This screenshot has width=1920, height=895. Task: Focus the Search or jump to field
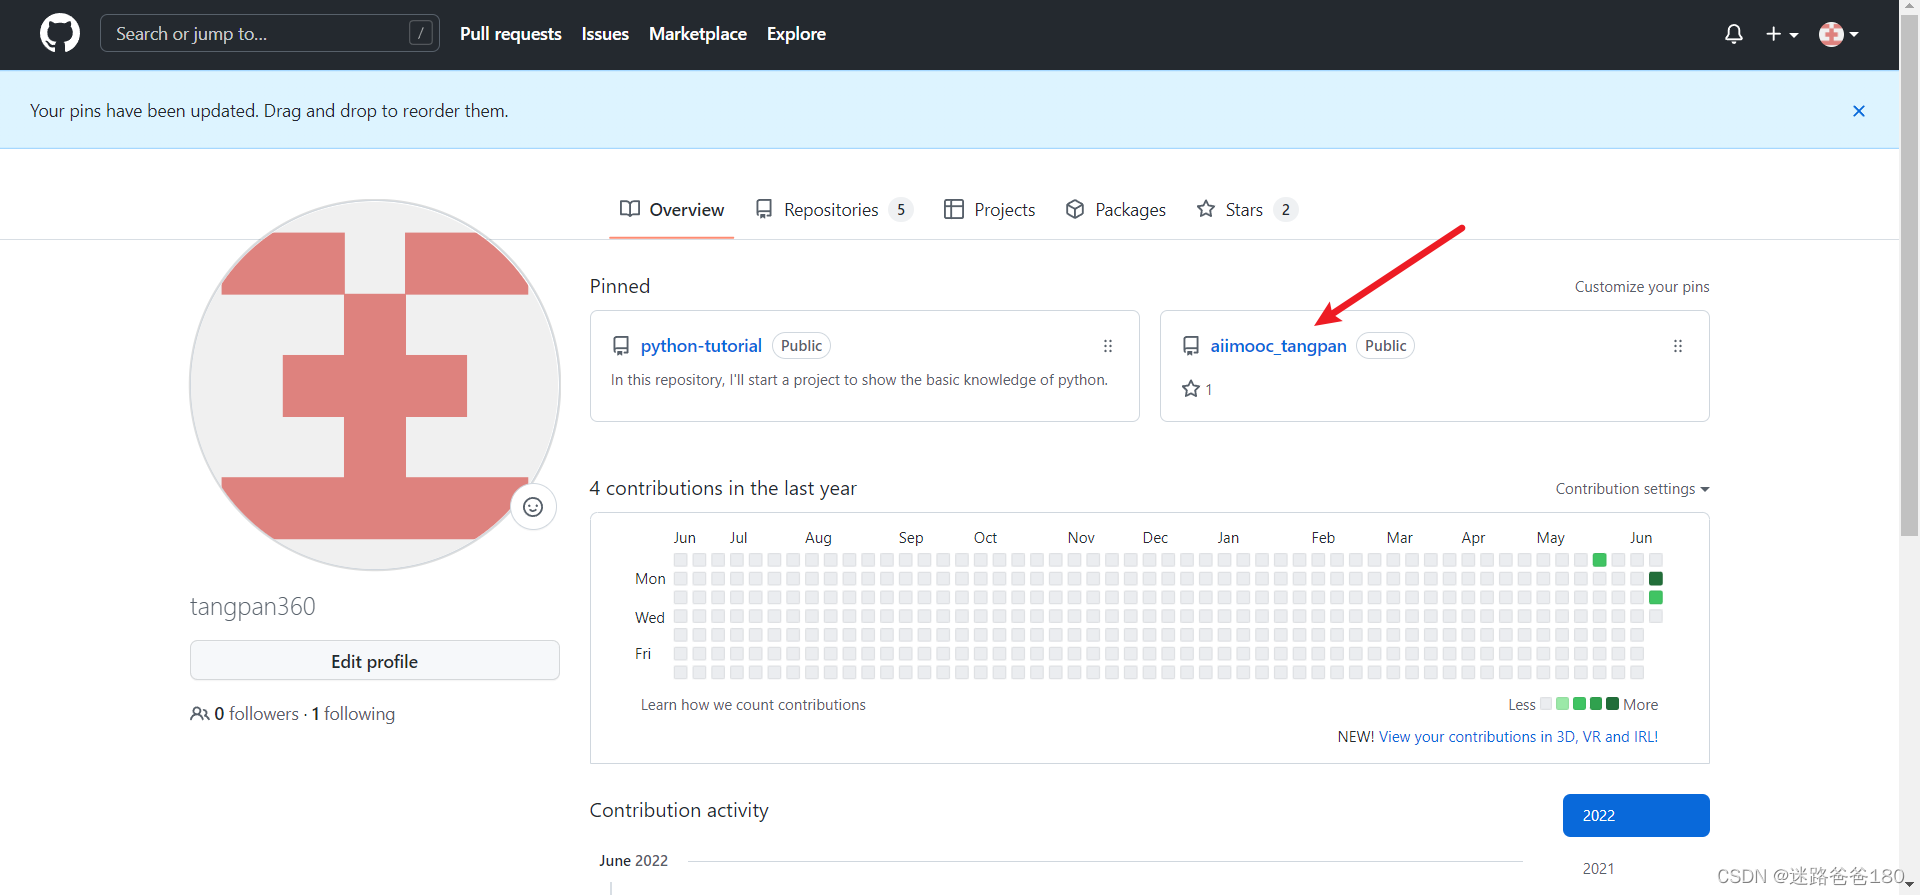[270, 34]
